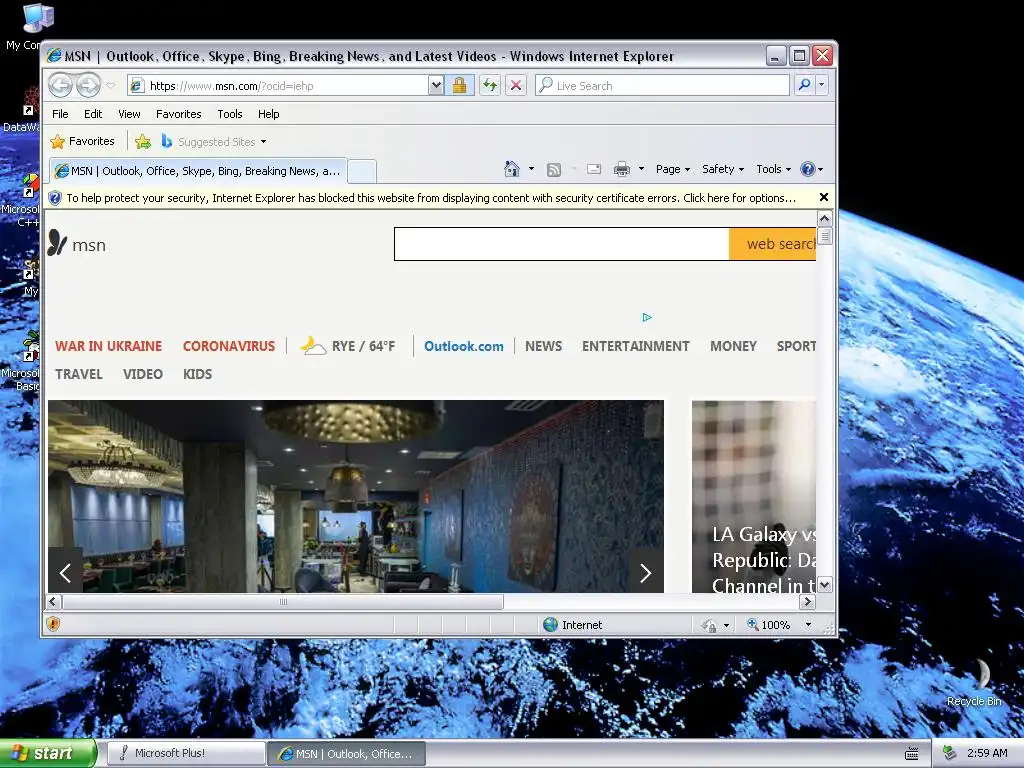Refresh the page with the green arrows icon
Viewport: 1024px width, 768px height.
(x=490, y=86)
